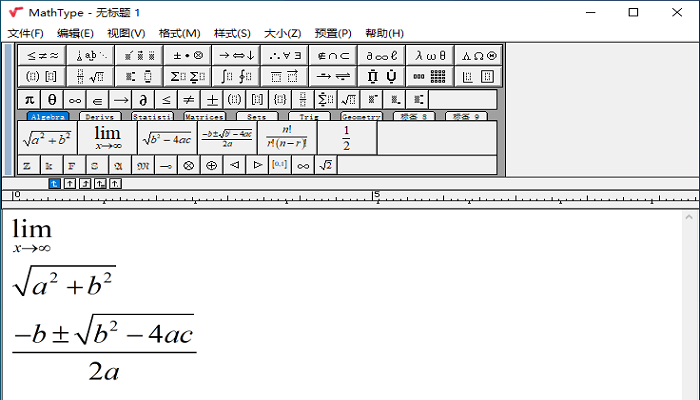Insert the pi symbol from small bar
This screenshot has height=400, width=700.
29,100
